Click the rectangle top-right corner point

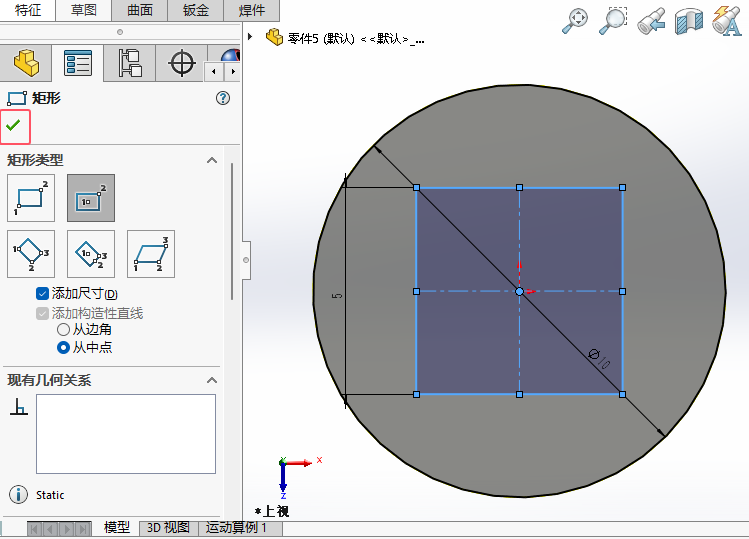[x=622, y=188]
